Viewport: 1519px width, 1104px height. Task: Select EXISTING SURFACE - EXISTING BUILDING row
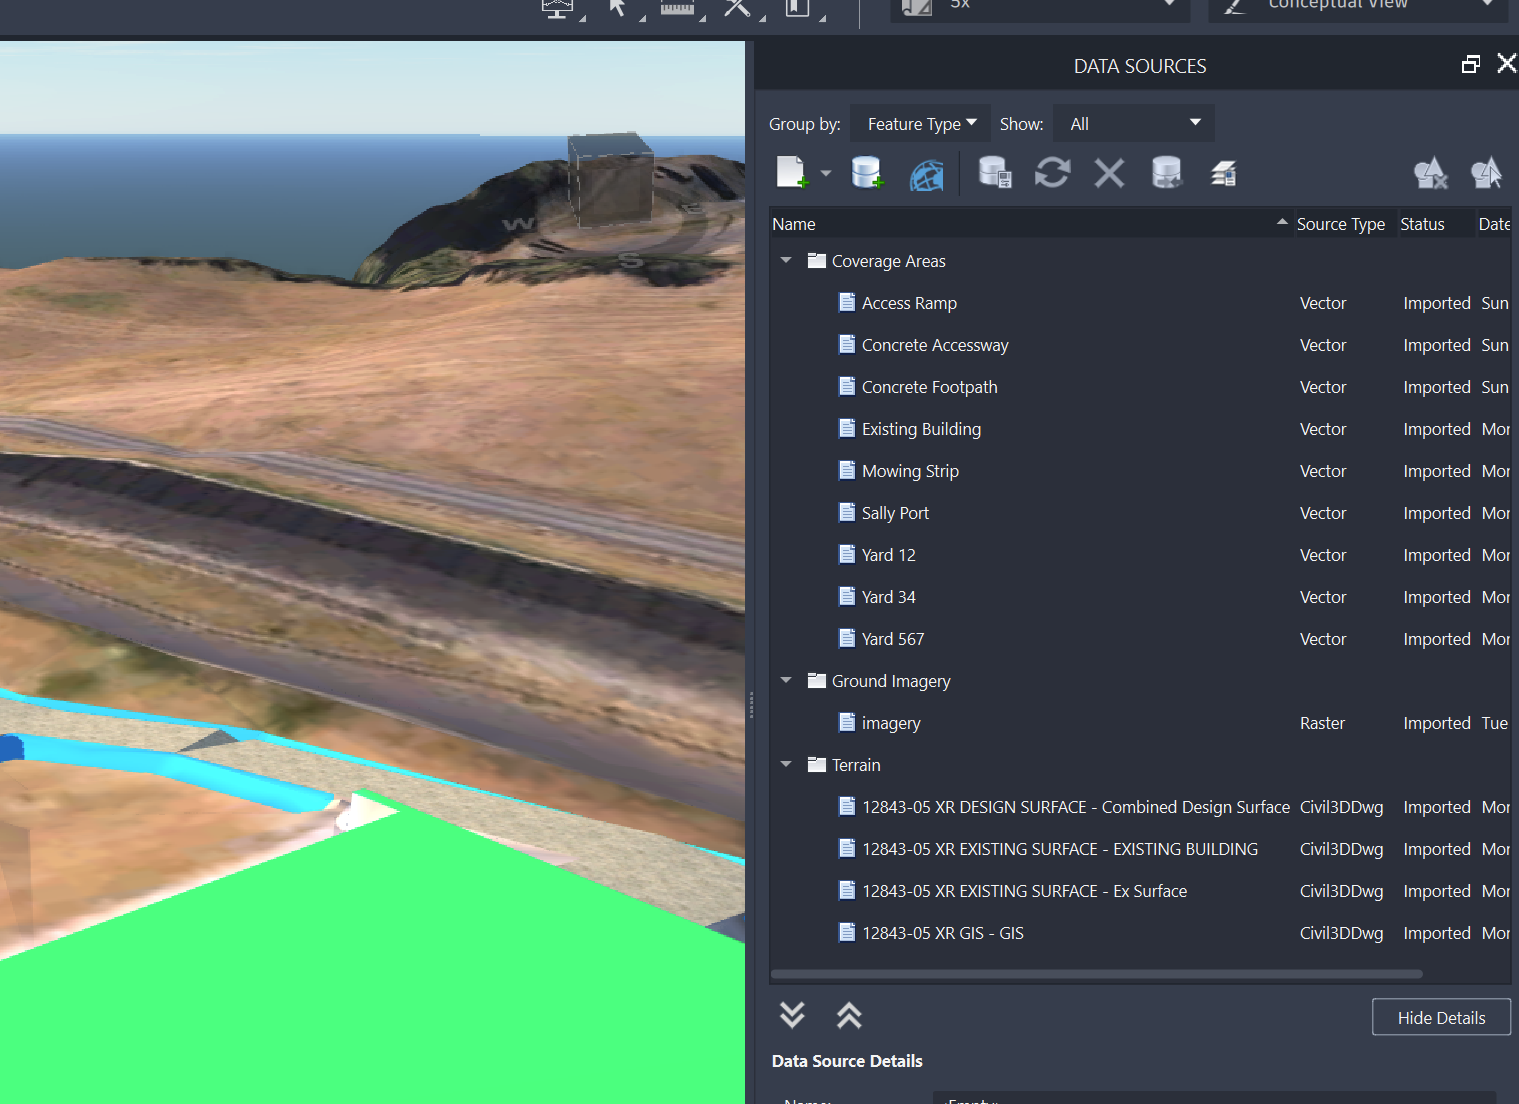pyautogui.click(x=1140, y=849)
